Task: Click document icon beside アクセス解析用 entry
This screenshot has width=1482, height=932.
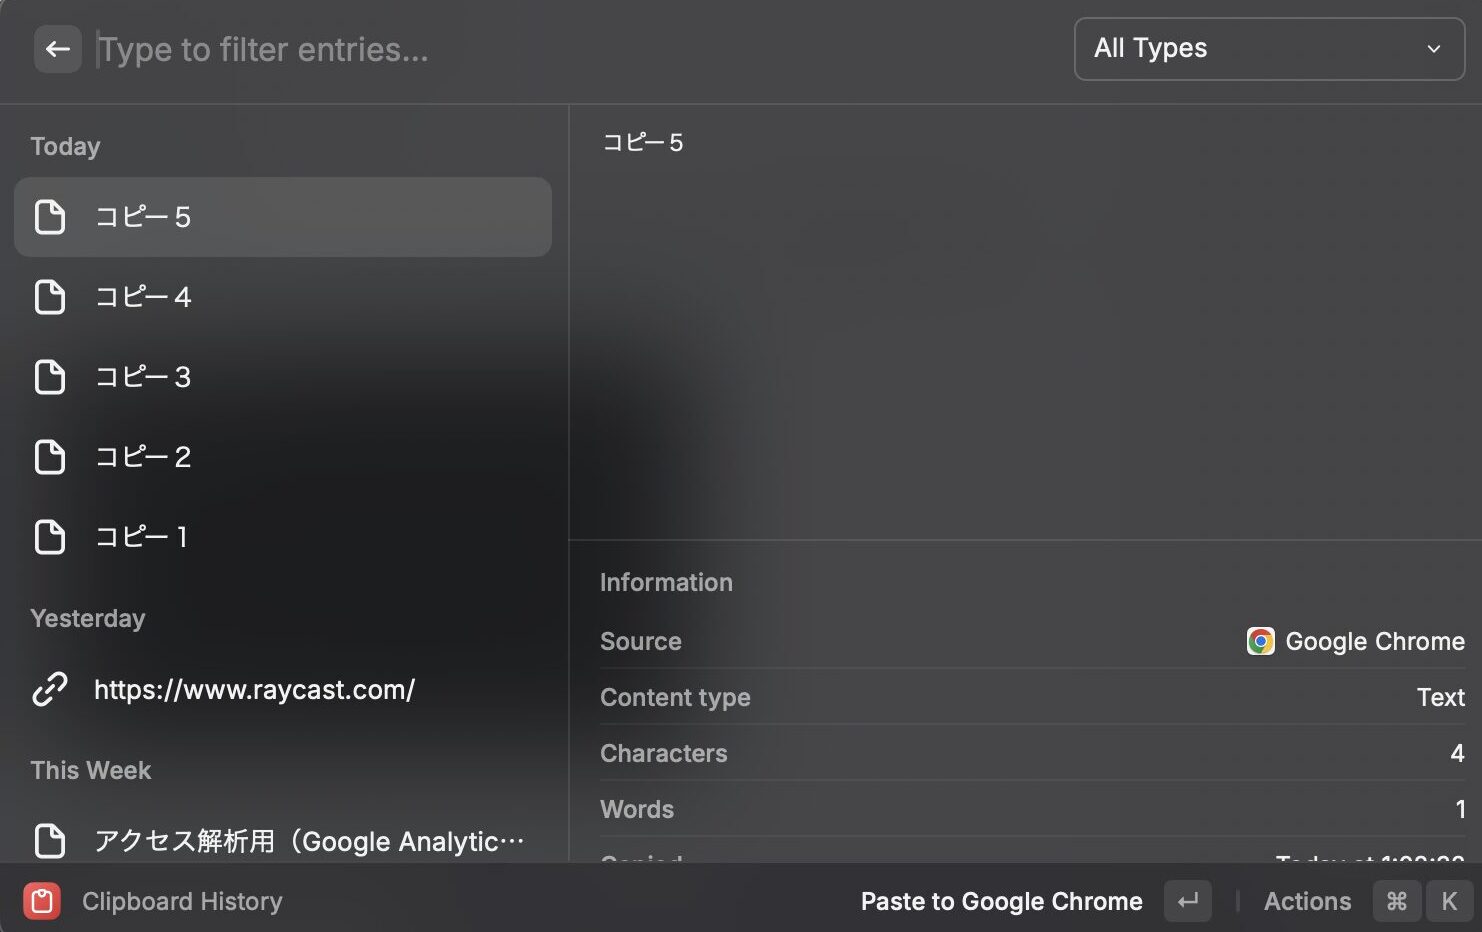Action: tap(50, 841)
